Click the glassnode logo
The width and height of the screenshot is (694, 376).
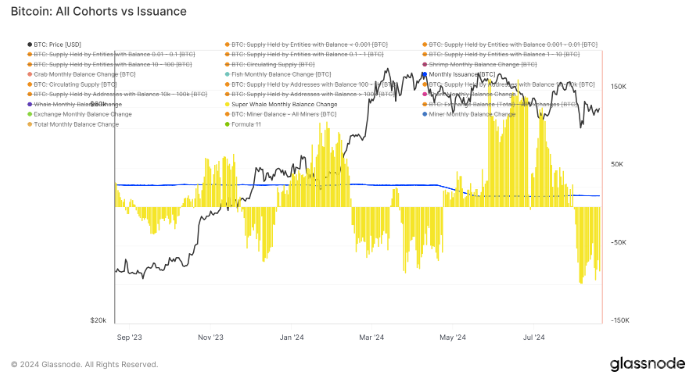coord(647,364)
